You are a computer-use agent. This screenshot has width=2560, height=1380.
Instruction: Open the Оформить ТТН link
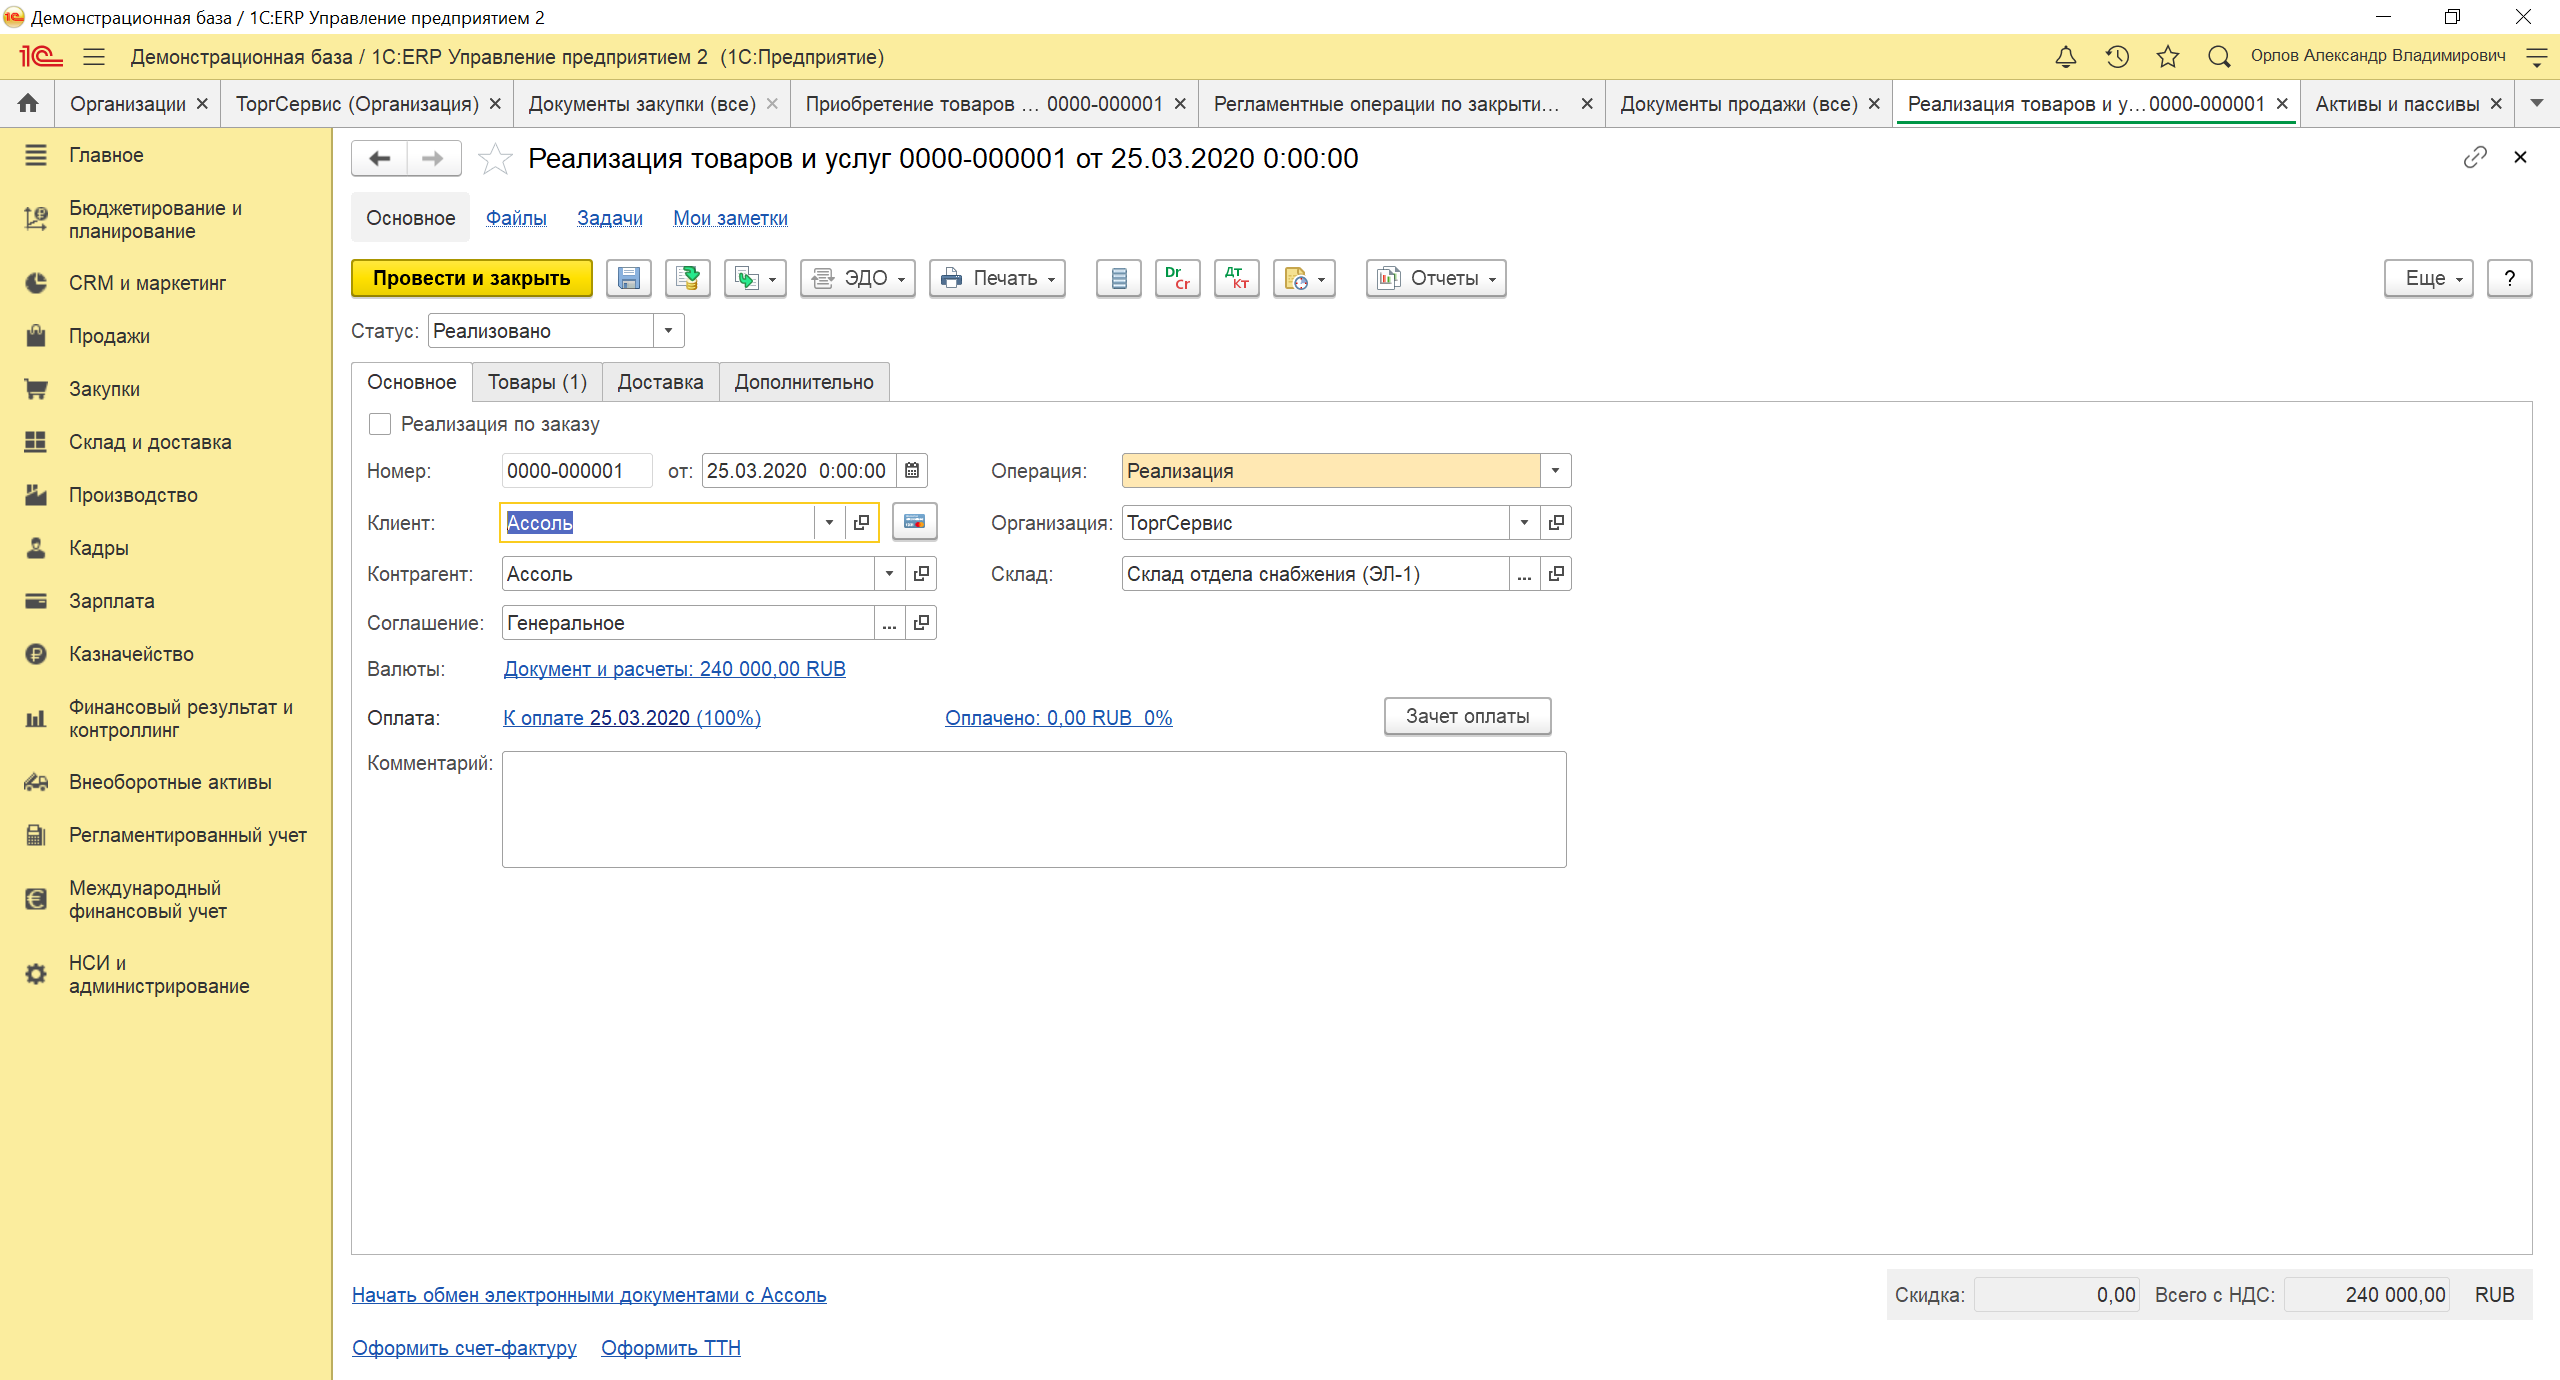[x=671, y=1348]
